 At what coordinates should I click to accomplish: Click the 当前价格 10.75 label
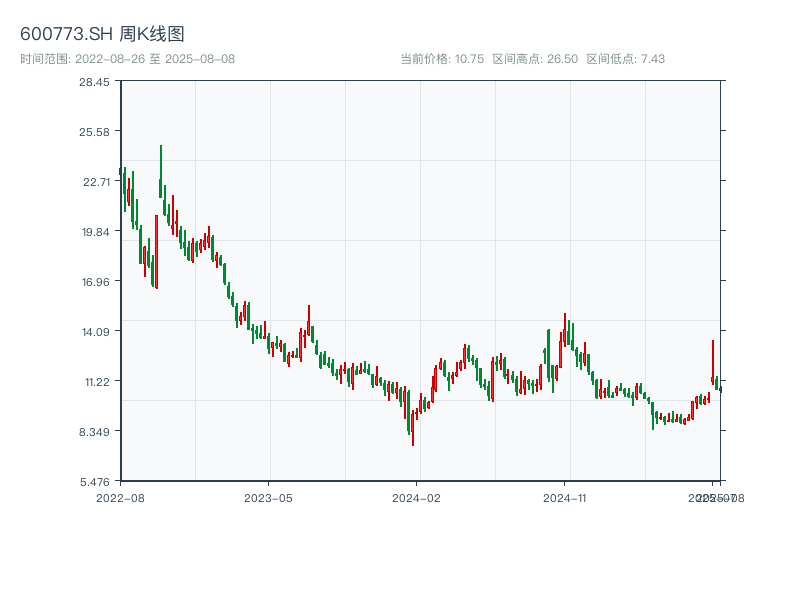(x=442, y=59)
